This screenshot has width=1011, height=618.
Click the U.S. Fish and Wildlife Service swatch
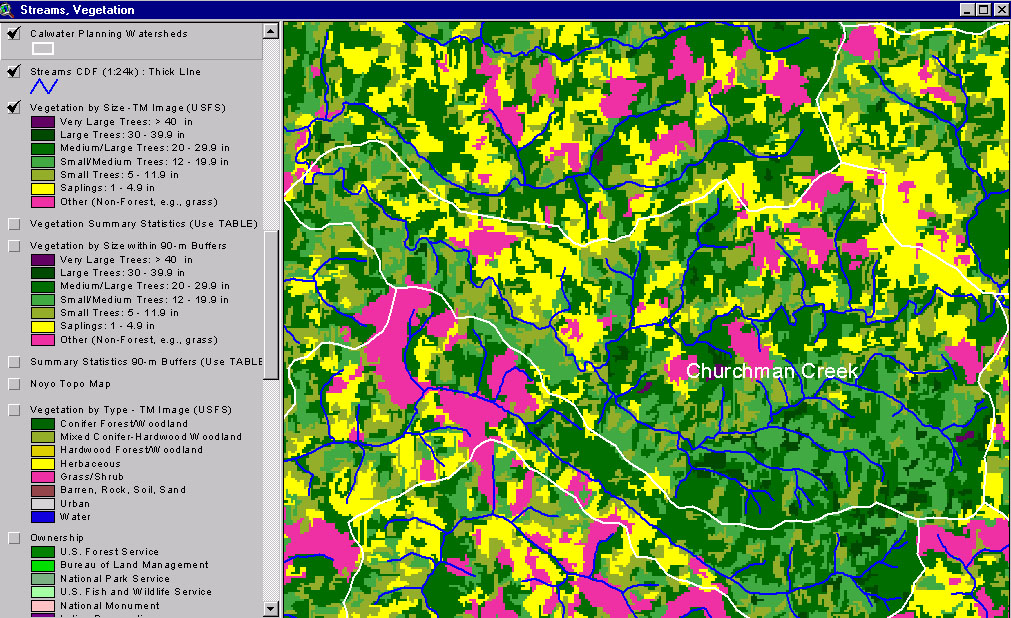pyautogui.click(x=43, y=592)
